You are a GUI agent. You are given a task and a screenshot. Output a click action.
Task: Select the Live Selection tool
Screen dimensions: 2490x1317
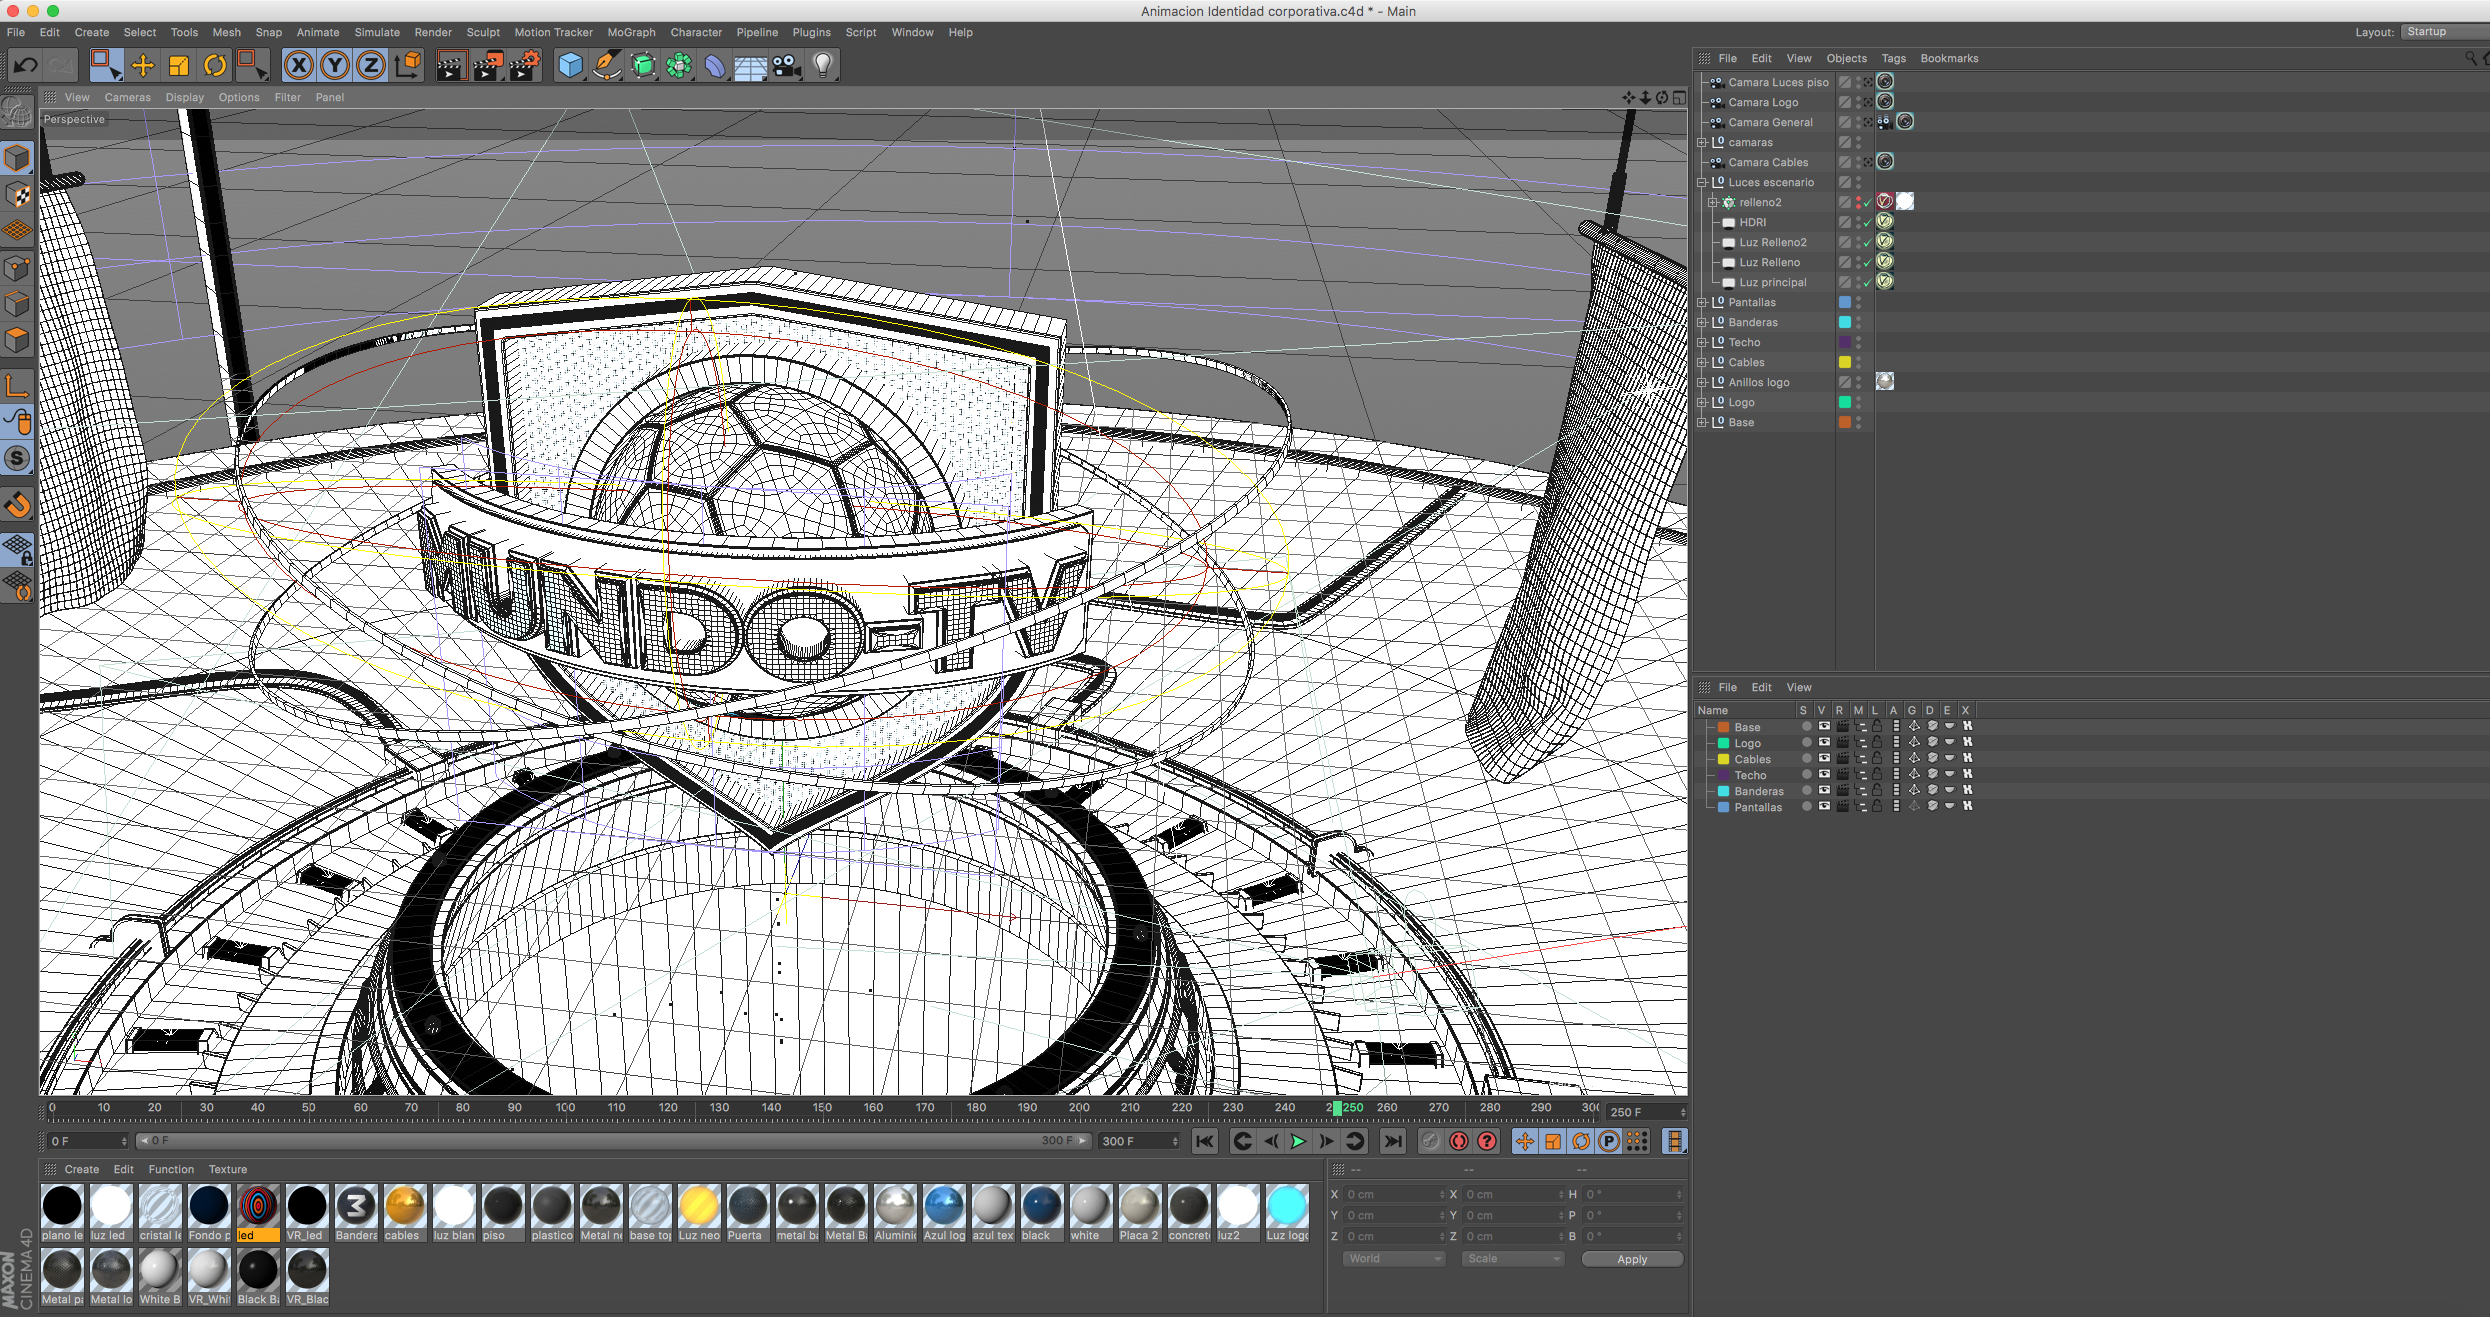pyautogui.click(x=105, y=66)
